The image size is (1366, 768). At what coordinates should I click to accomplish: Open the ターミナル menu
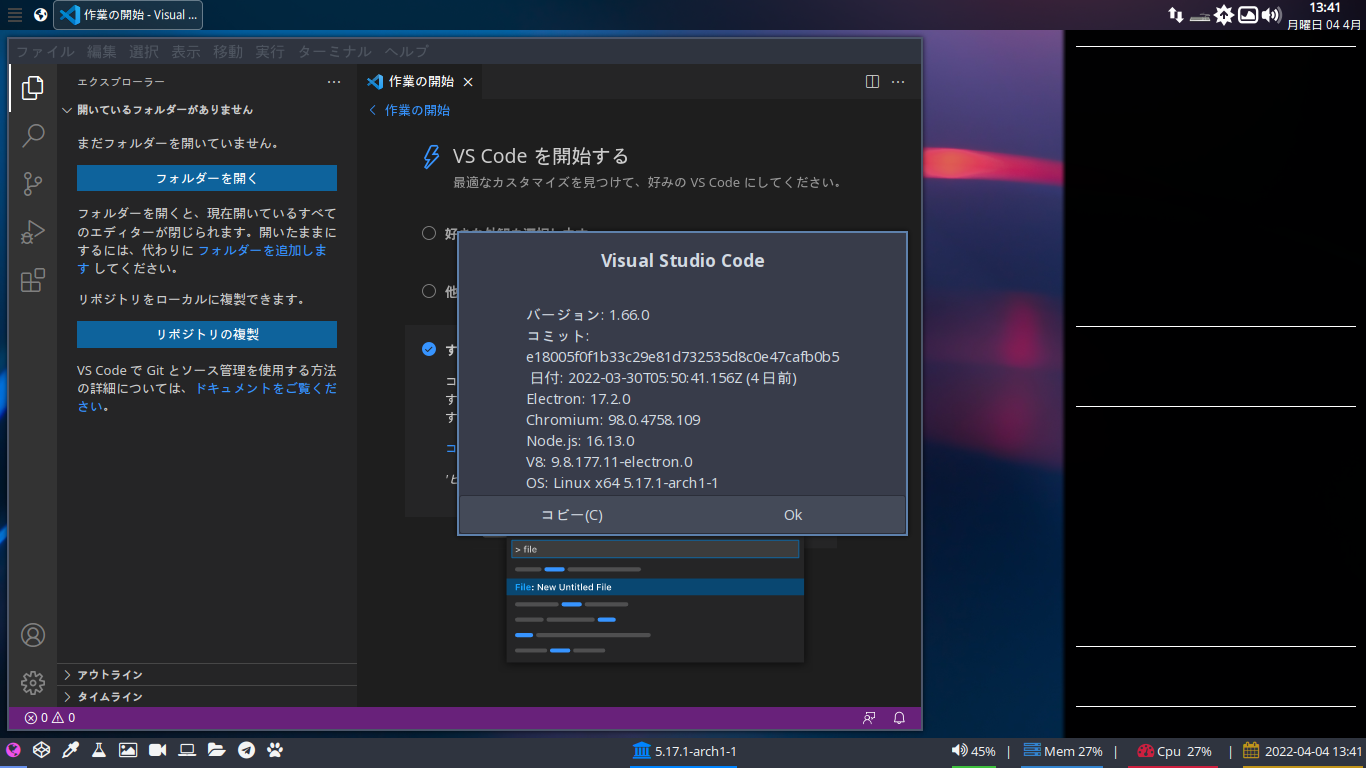[335, 52]
